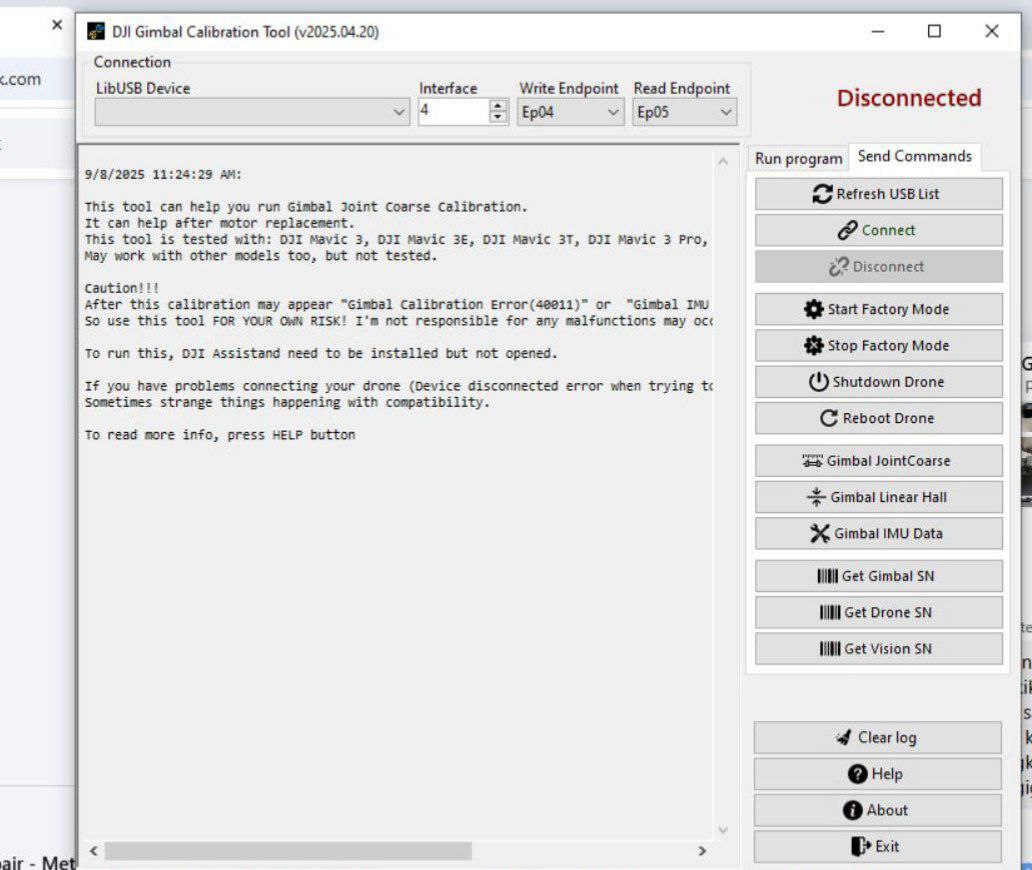Select the Send Commands tab
This screenshot has height=870, width=1032.
coord(914,156)
